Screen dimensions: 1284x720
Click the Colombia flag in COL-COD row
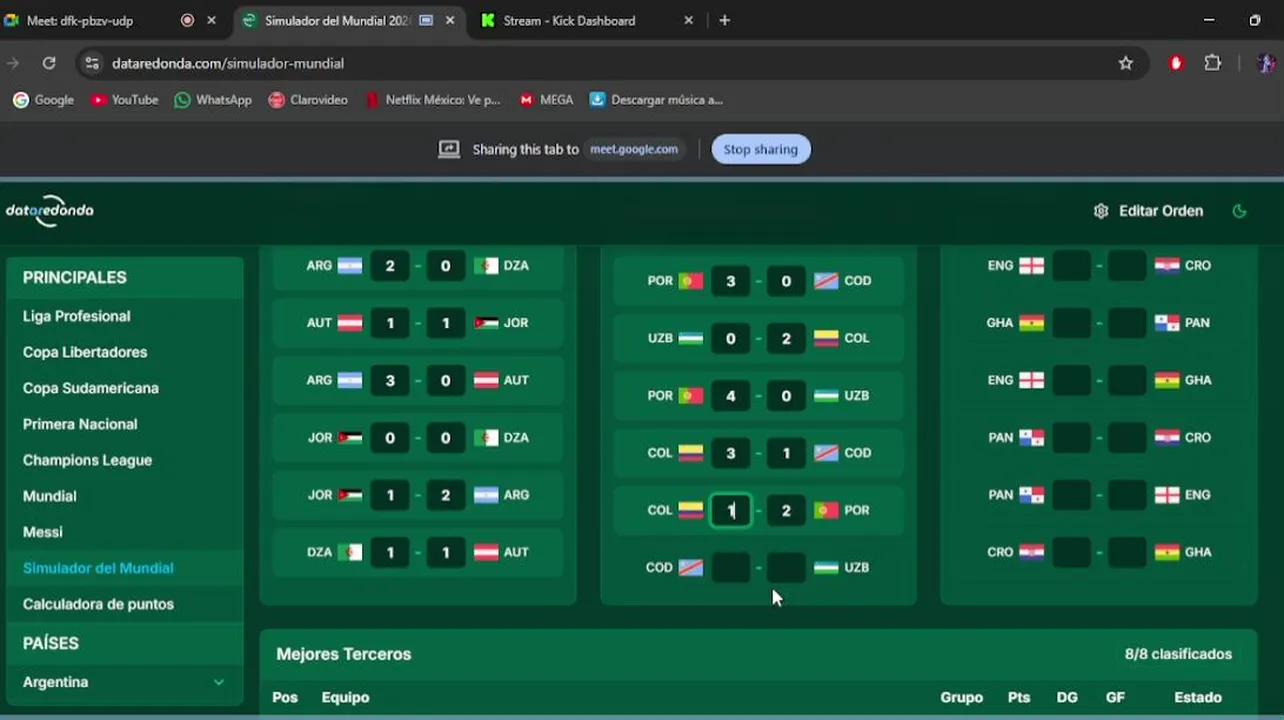(x=691, y=452)
